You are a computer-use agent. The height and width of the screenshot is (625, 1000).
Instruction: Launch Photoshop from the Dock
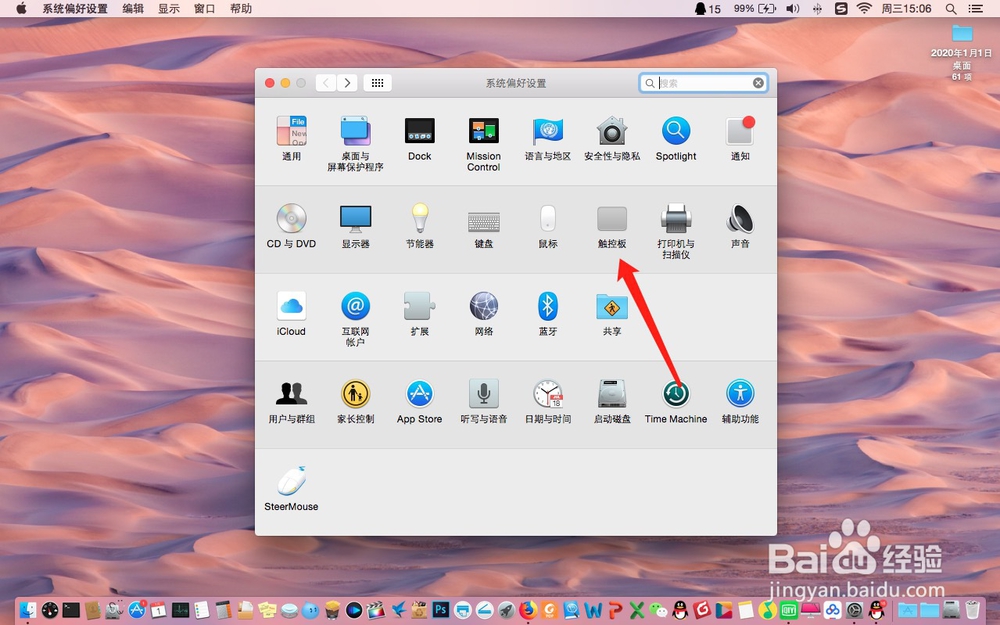441,610
